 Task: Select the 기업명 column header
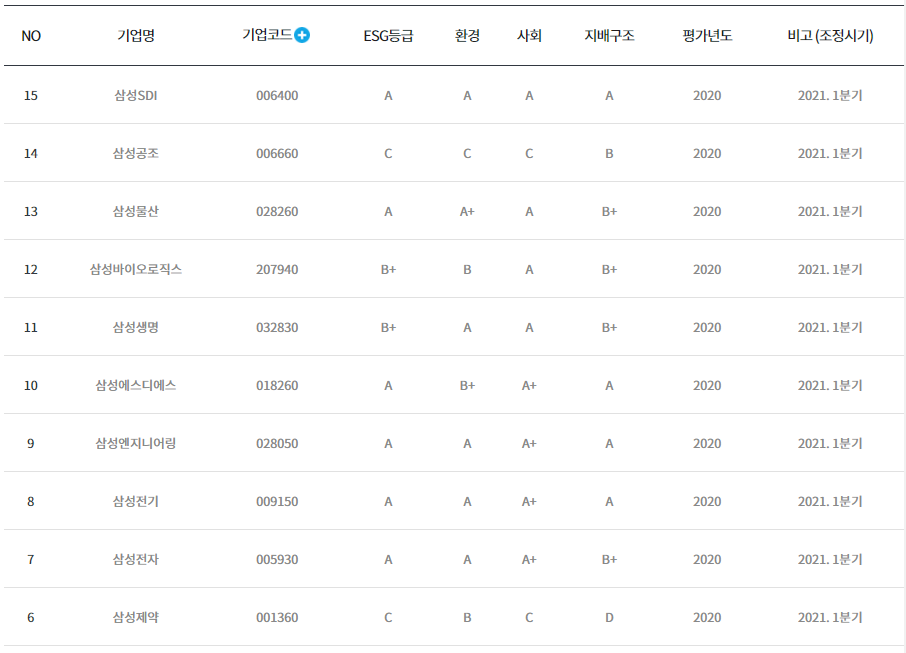pyautogui.click(x=136, y=36)
